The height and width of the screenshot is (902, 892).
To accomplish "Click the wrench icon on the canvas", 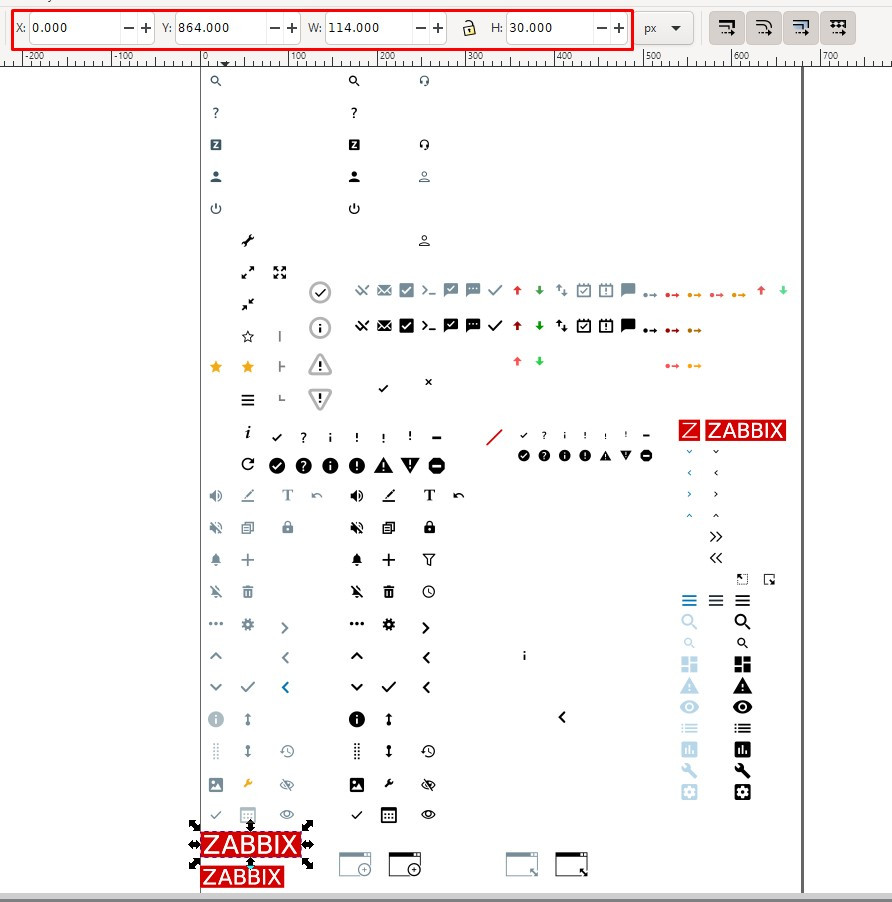I will click(x=247, y=240).
